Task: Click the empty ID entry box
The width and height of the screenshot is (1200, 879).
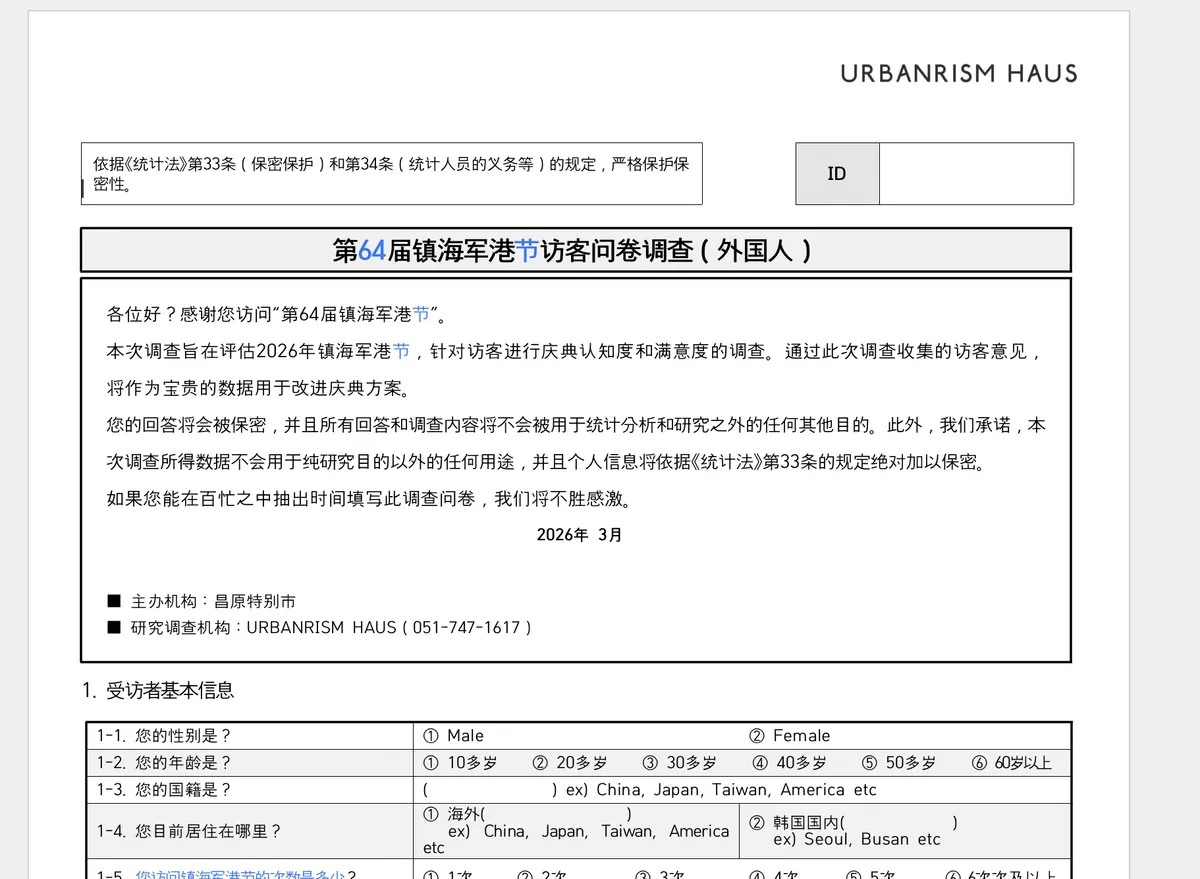Action: (x=977, y=174)
